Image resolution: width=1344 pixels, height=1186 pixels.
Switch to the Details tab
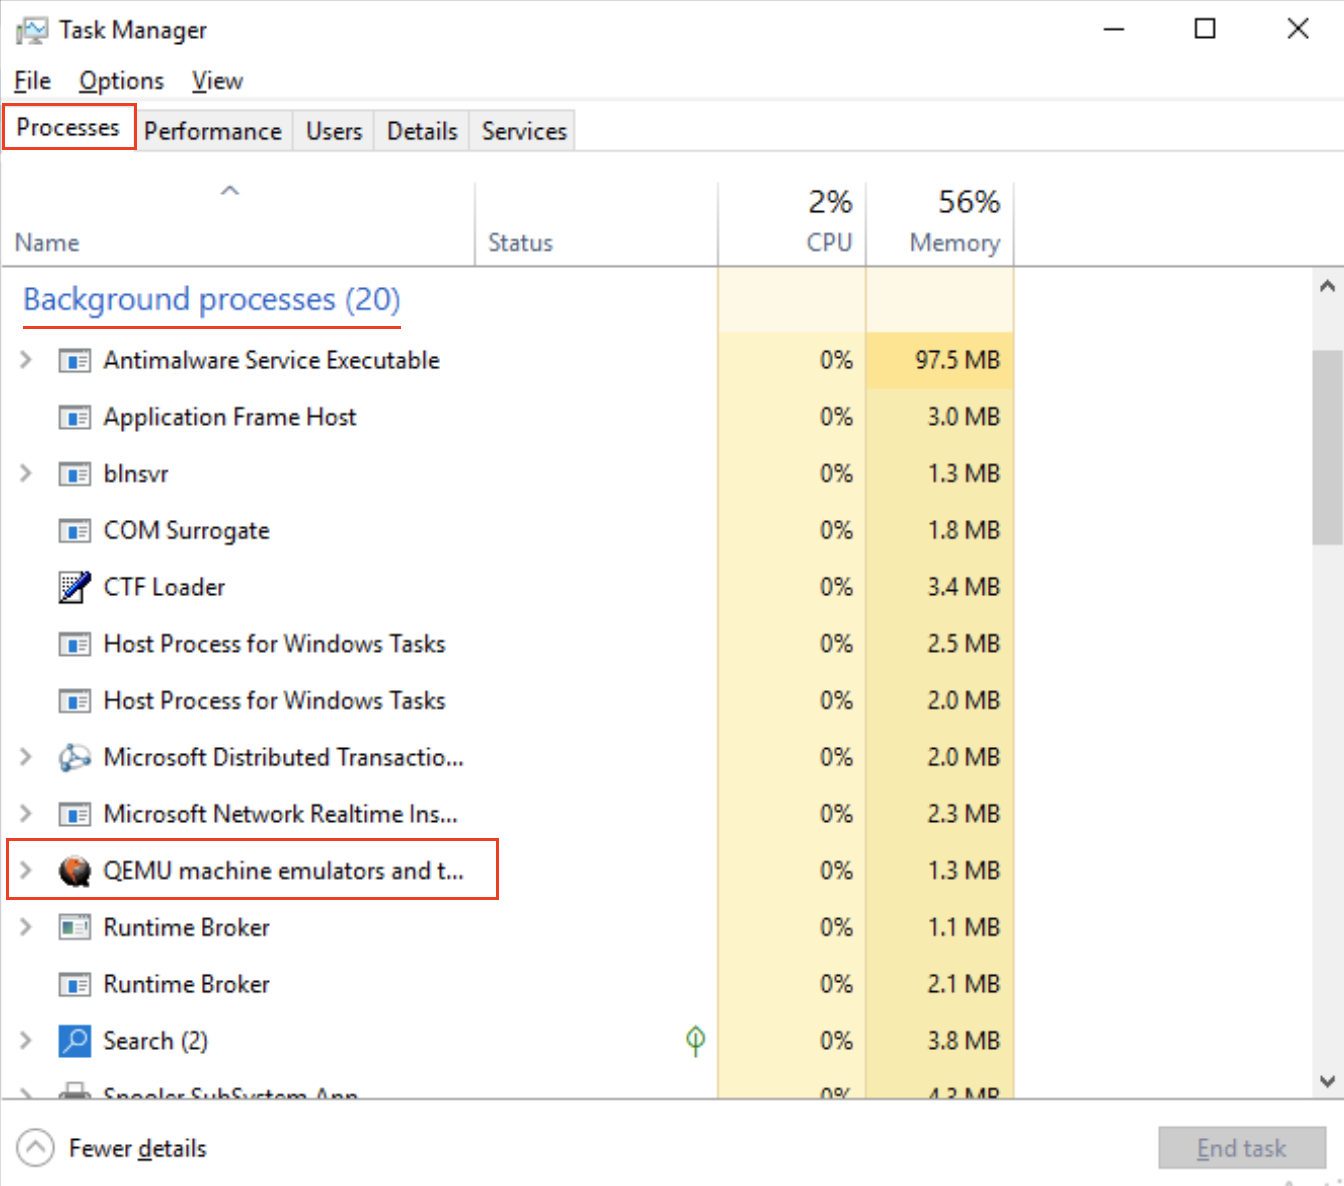[422, 131]
